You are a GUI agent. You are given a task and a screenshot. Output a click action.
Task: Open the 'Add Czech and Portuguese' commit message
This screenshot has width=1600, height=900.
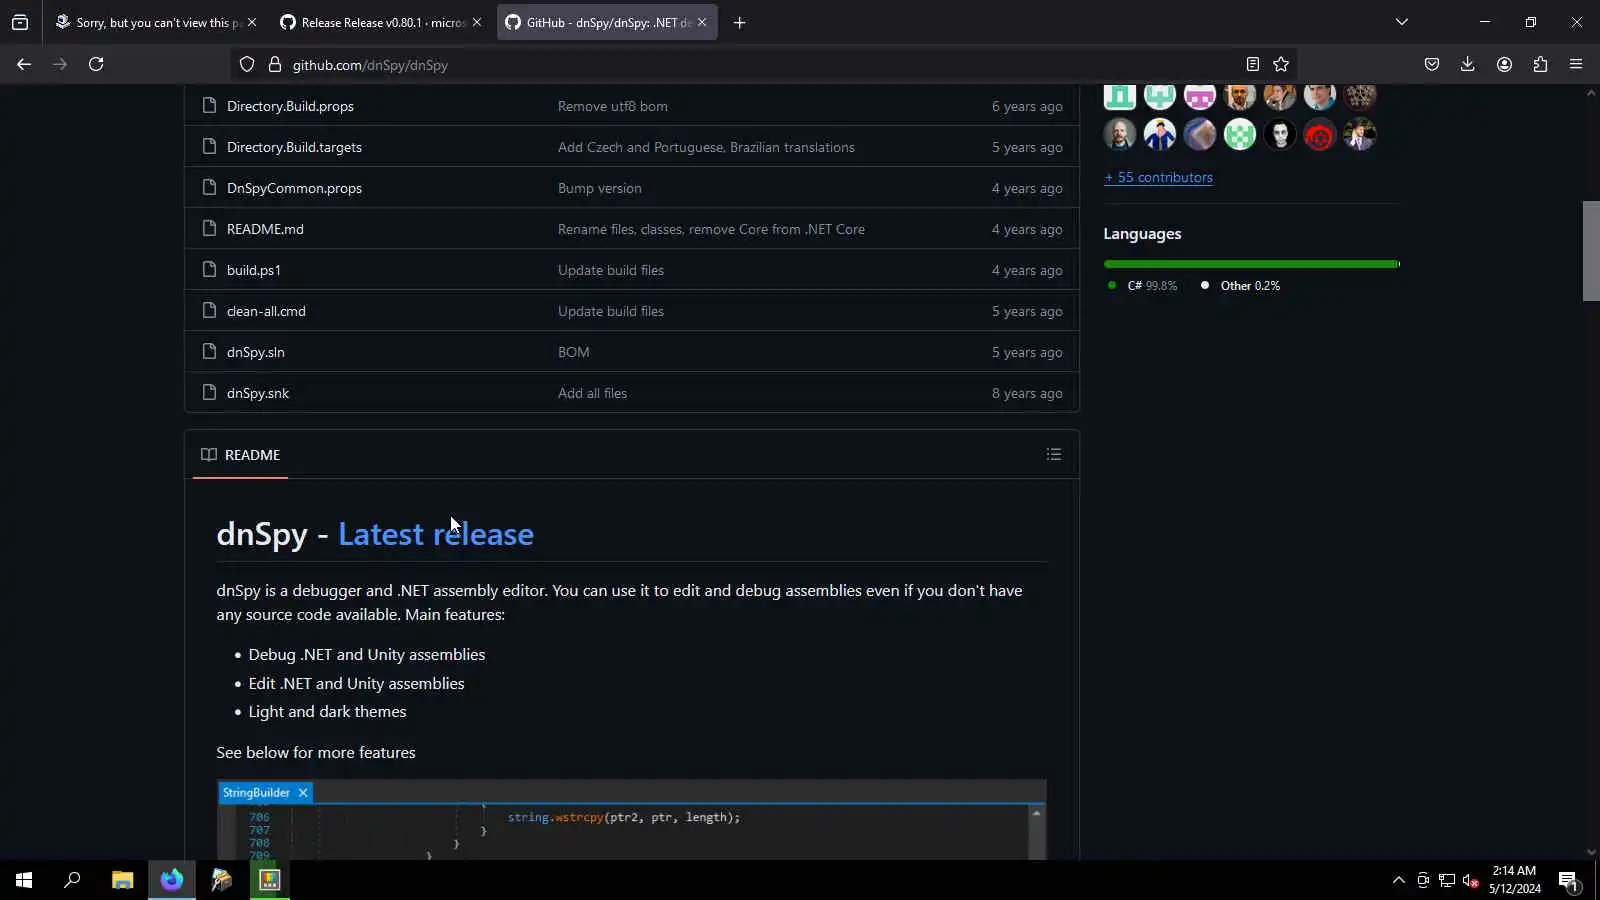706,147
